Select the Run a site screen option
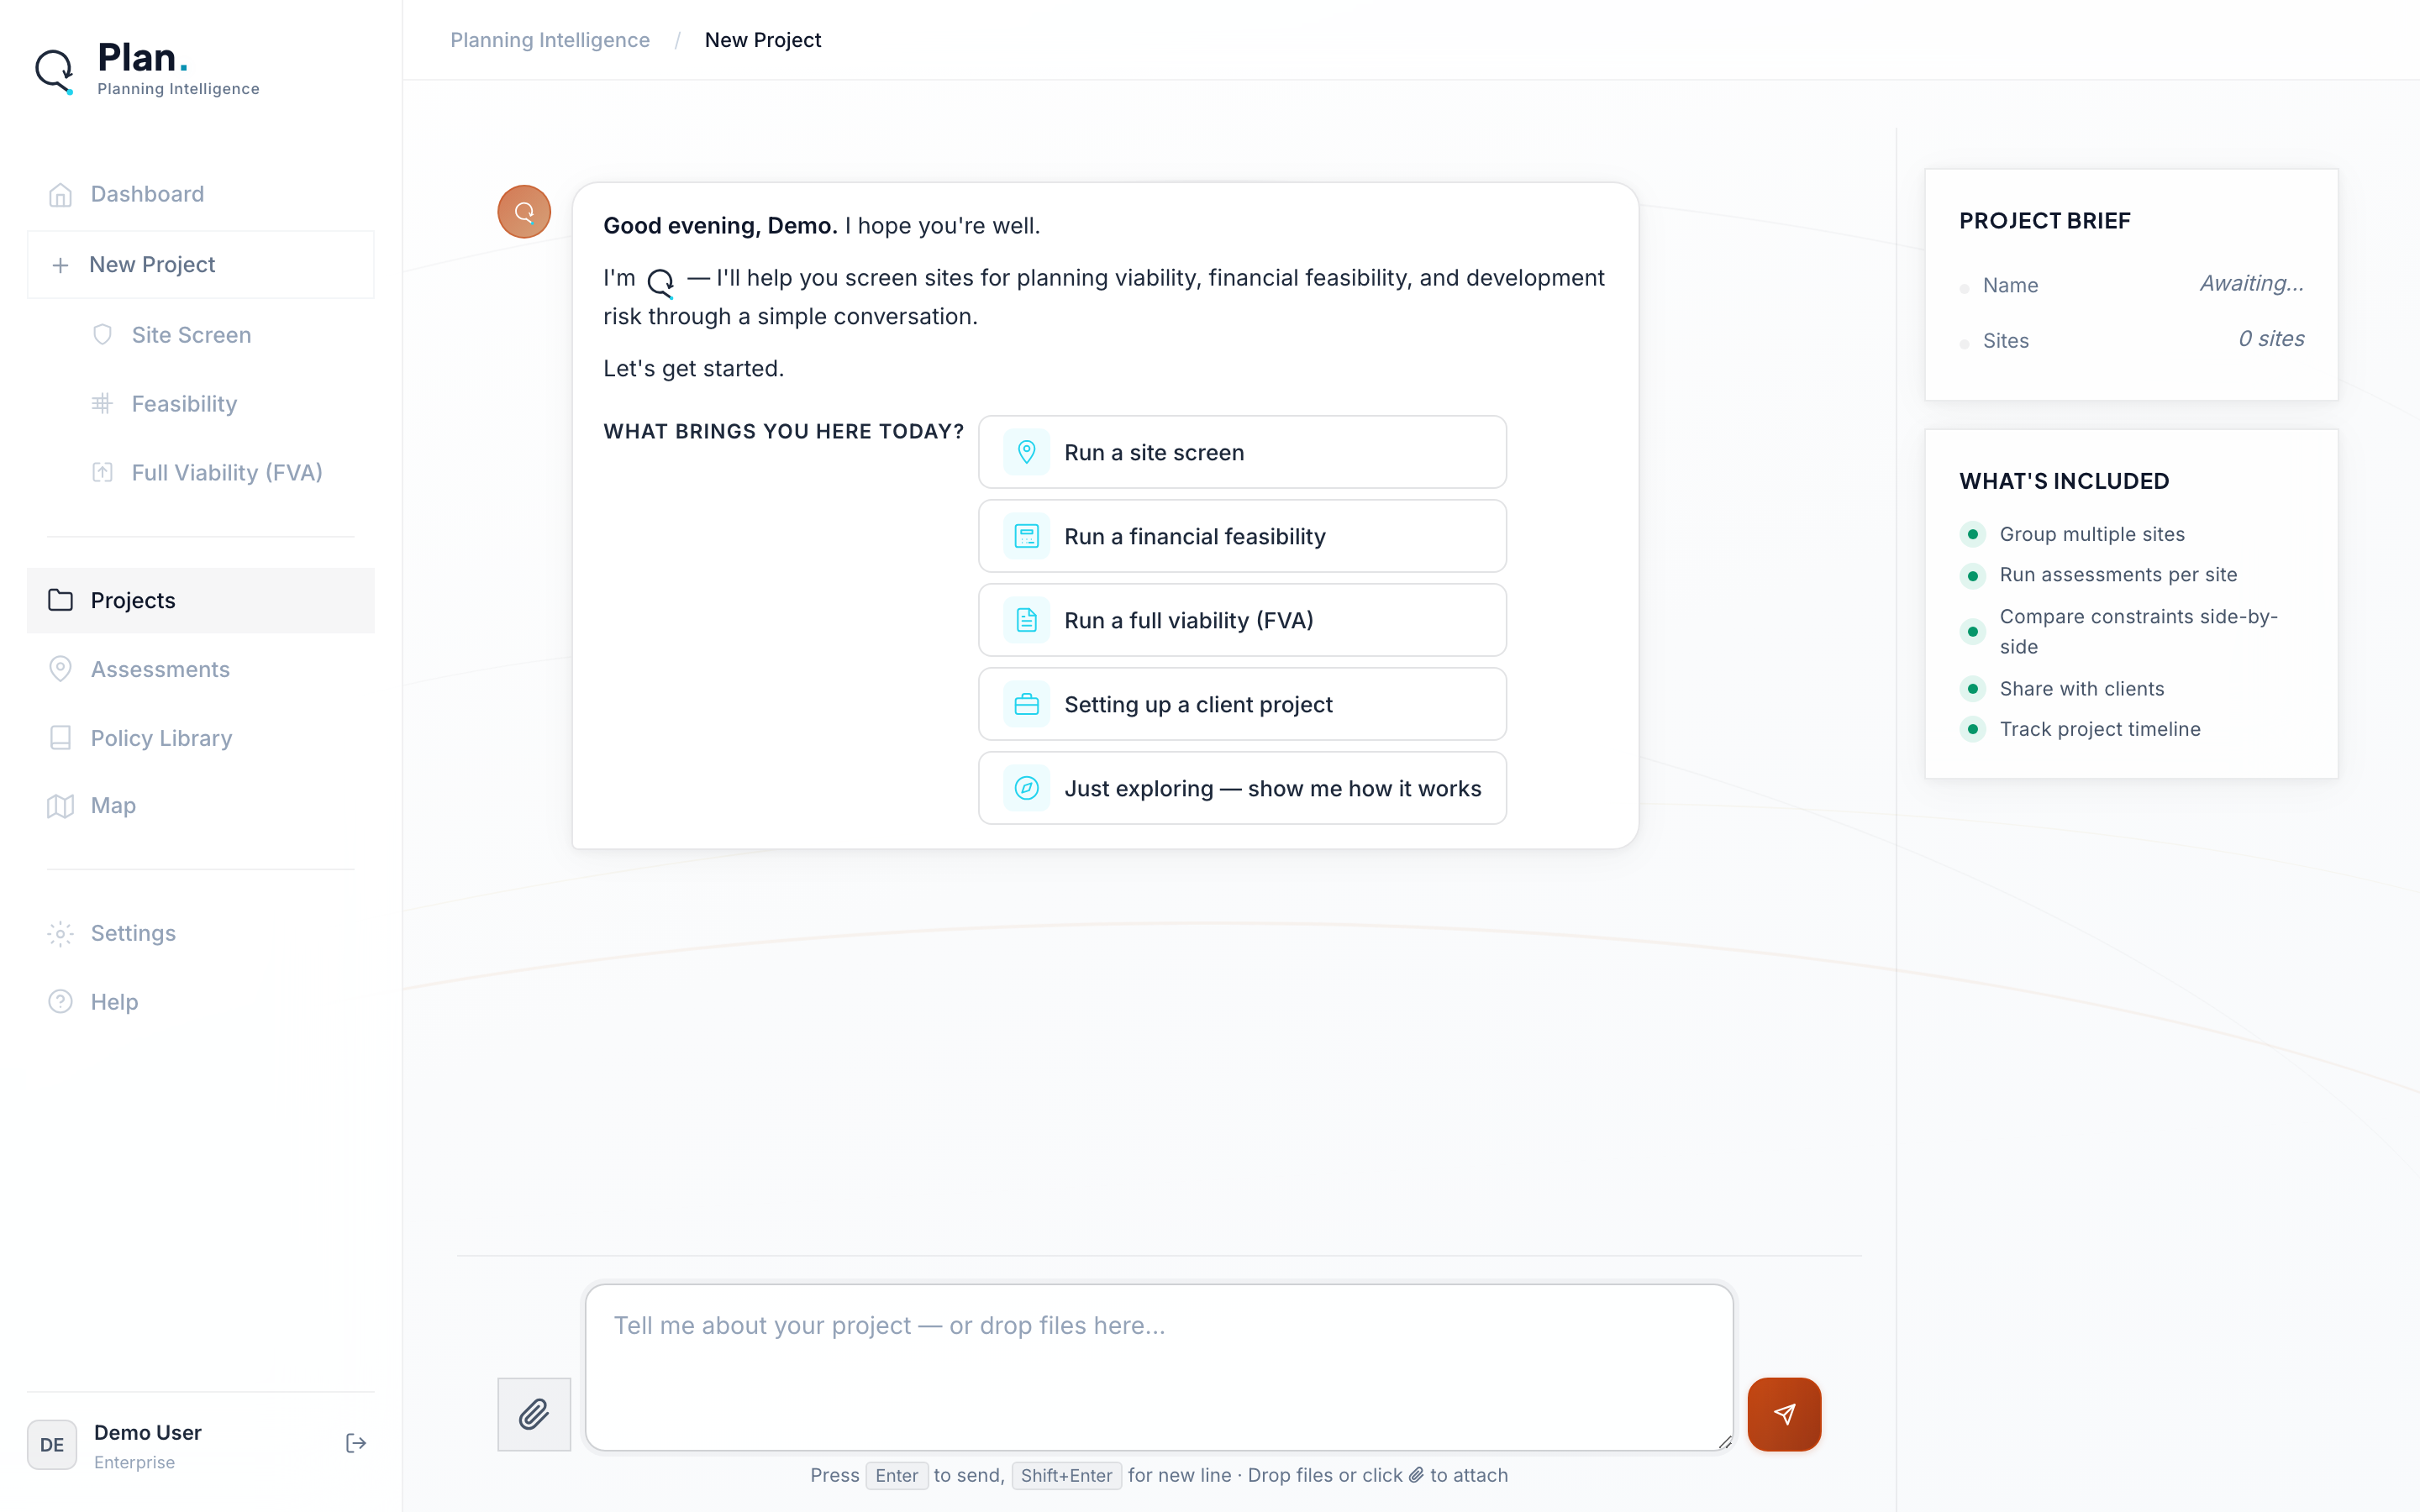Viewport: 2420px width, 1512px height. (1241, 451)
